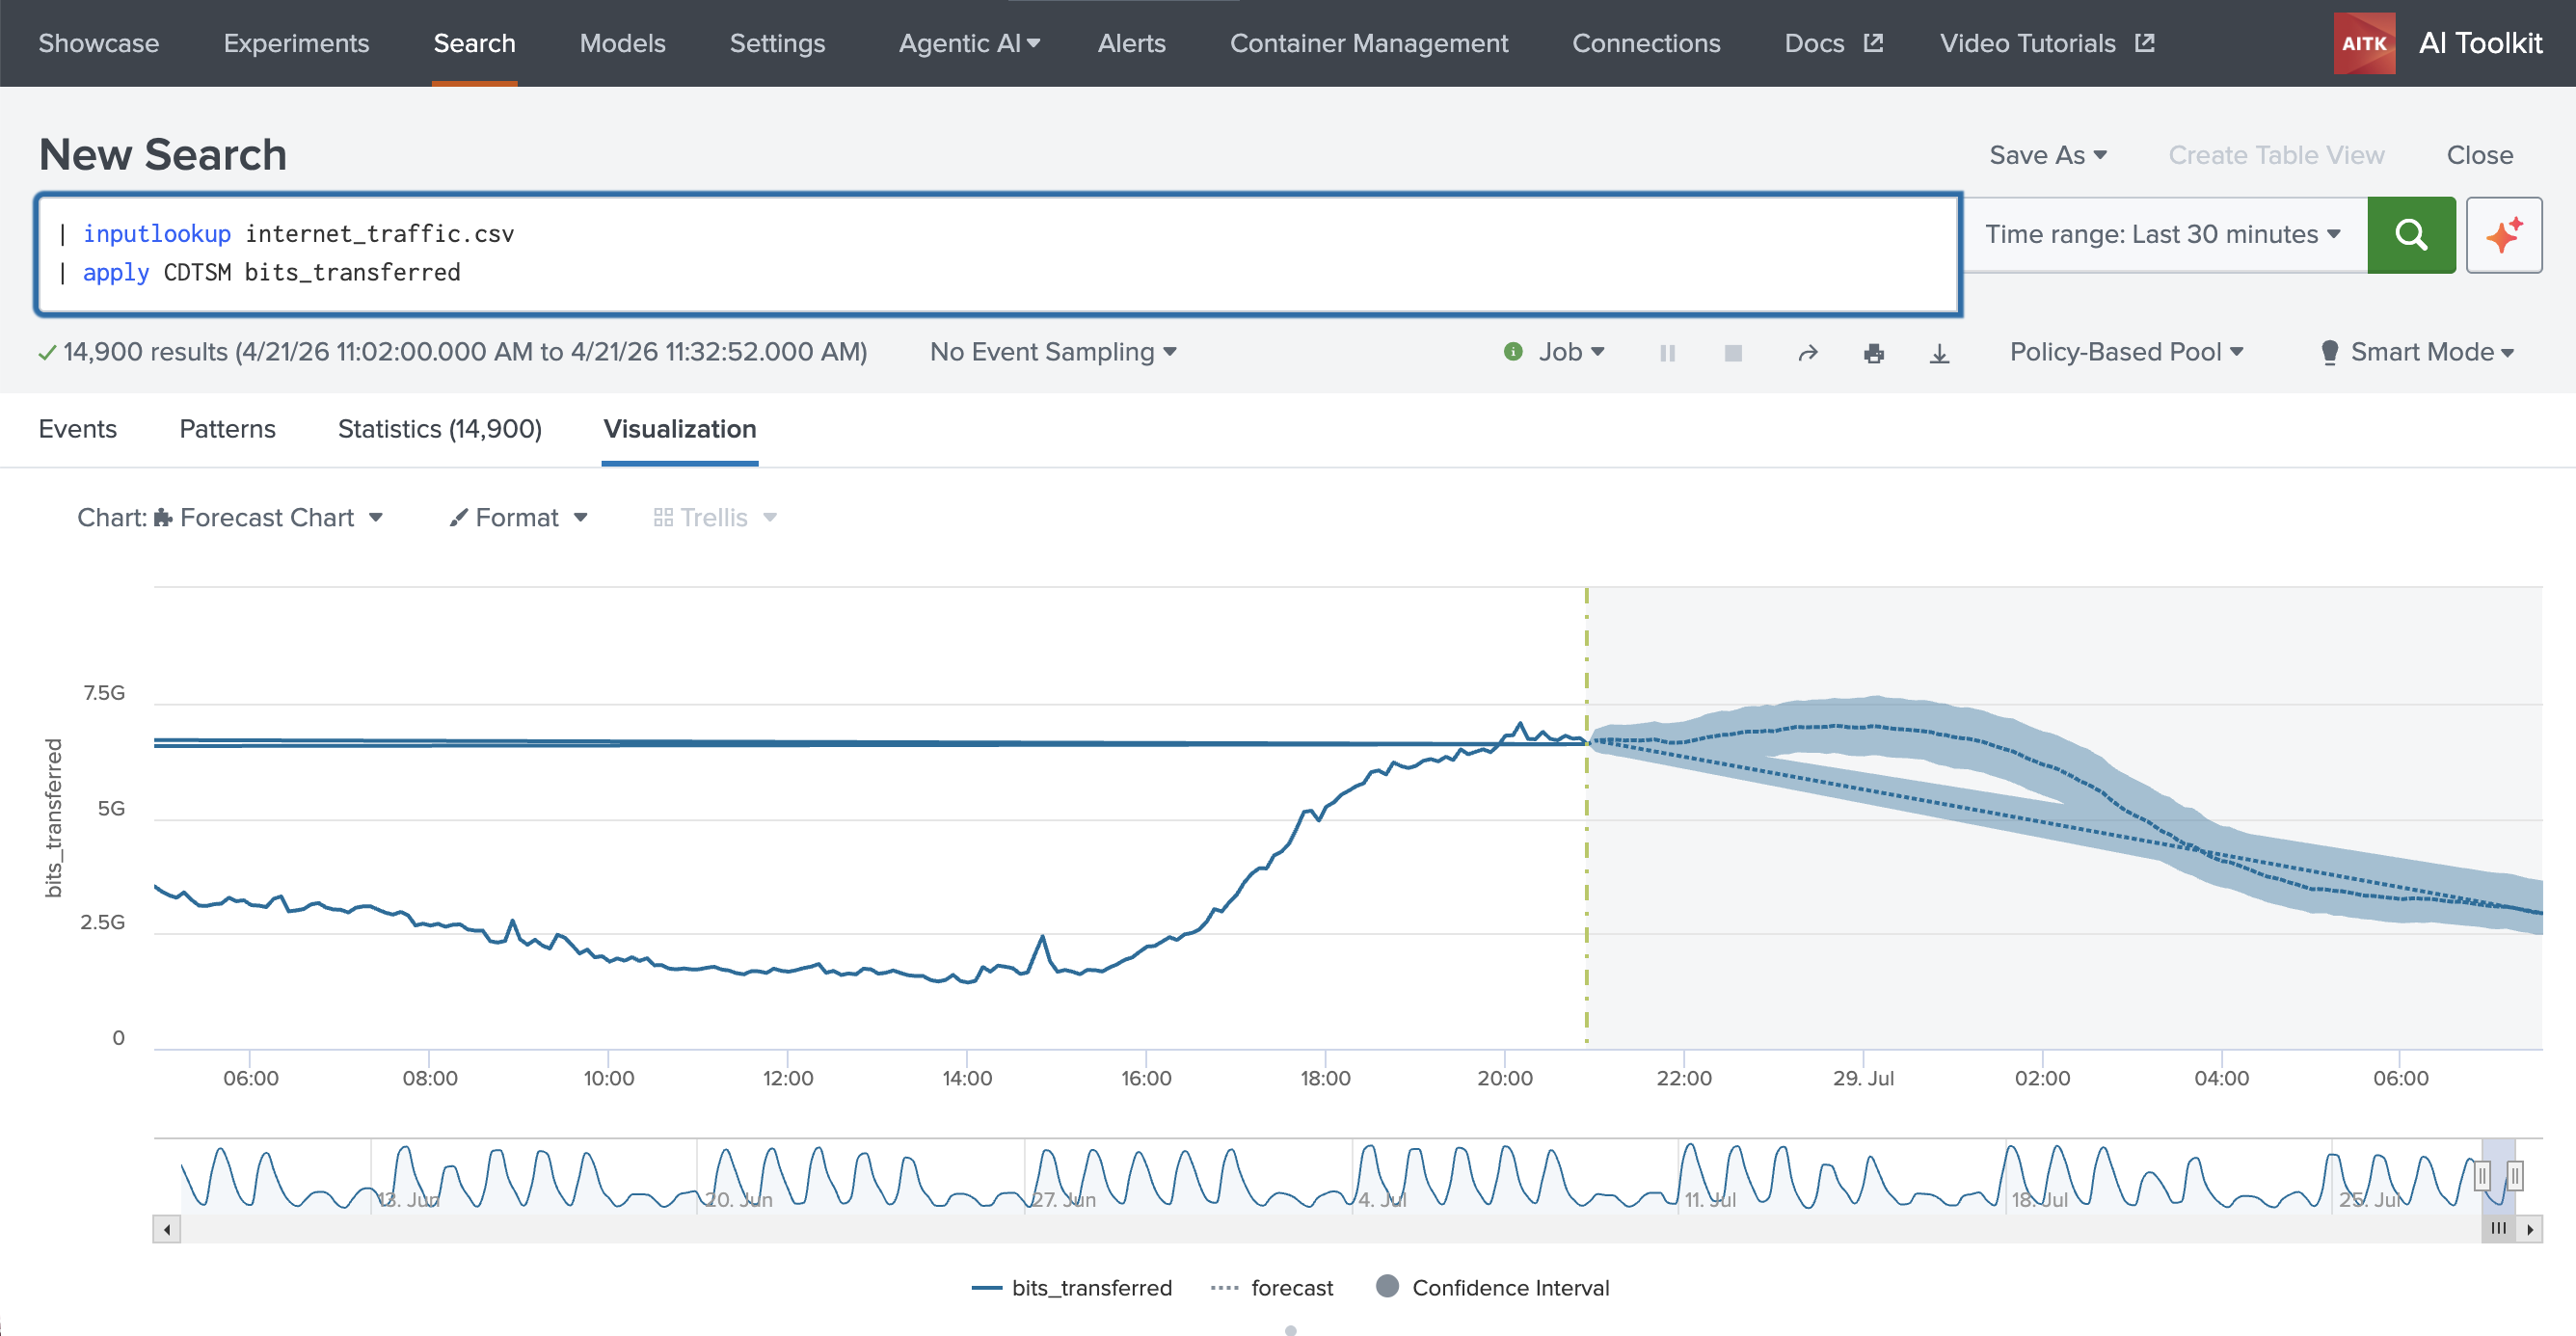Click inside the search query input
This screenshot has width=2576, height=1336.
tap(997, 254)
